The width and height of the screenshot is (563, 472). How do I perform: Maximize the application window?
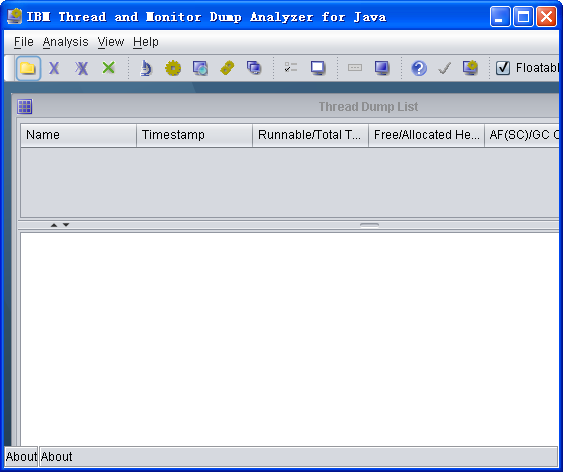[523, 17]
